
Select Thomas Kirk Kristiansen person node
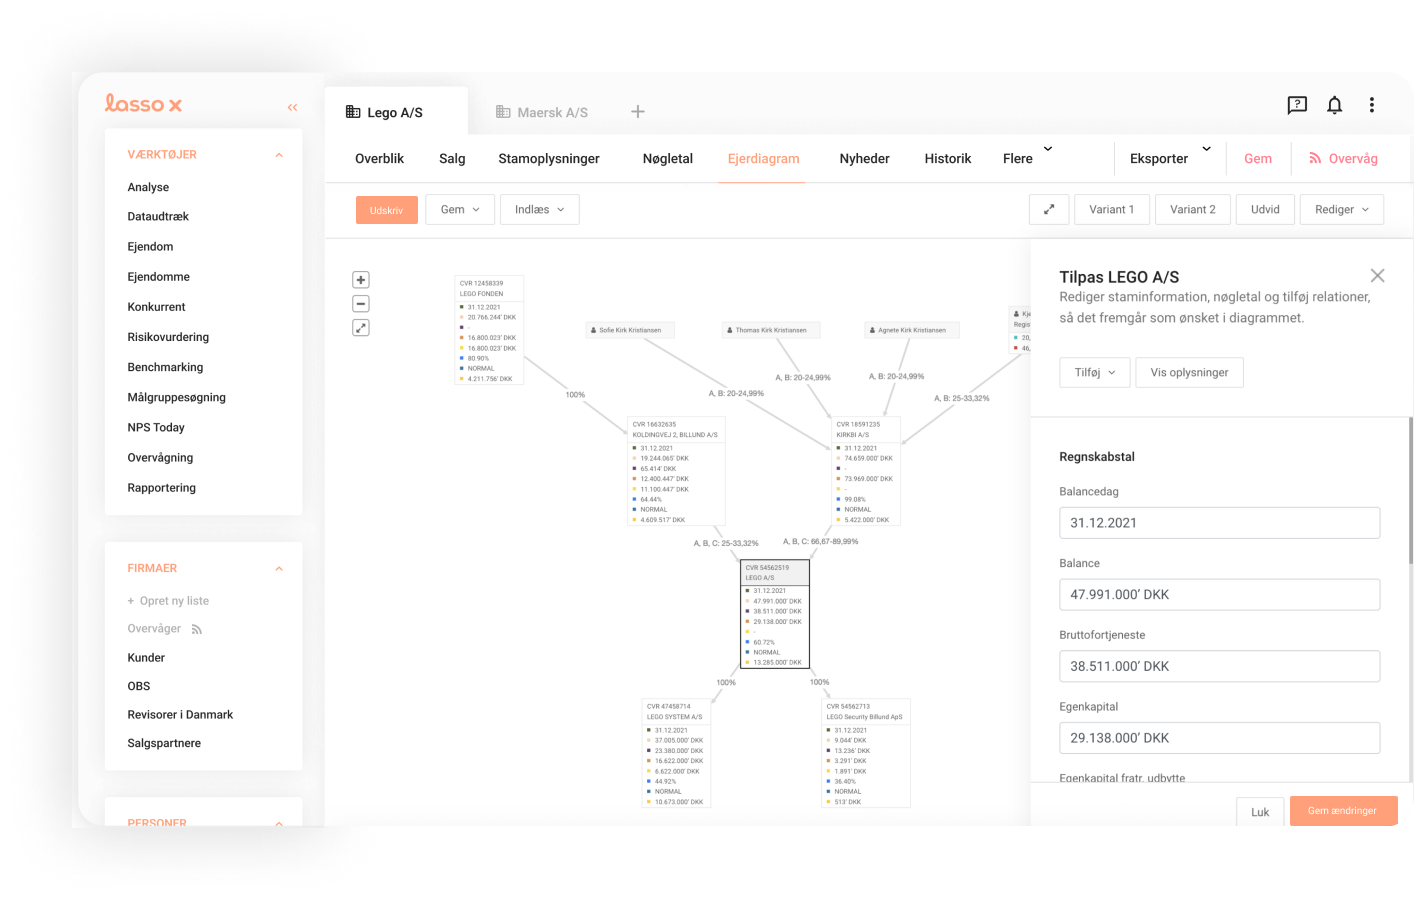coord(771,330)
